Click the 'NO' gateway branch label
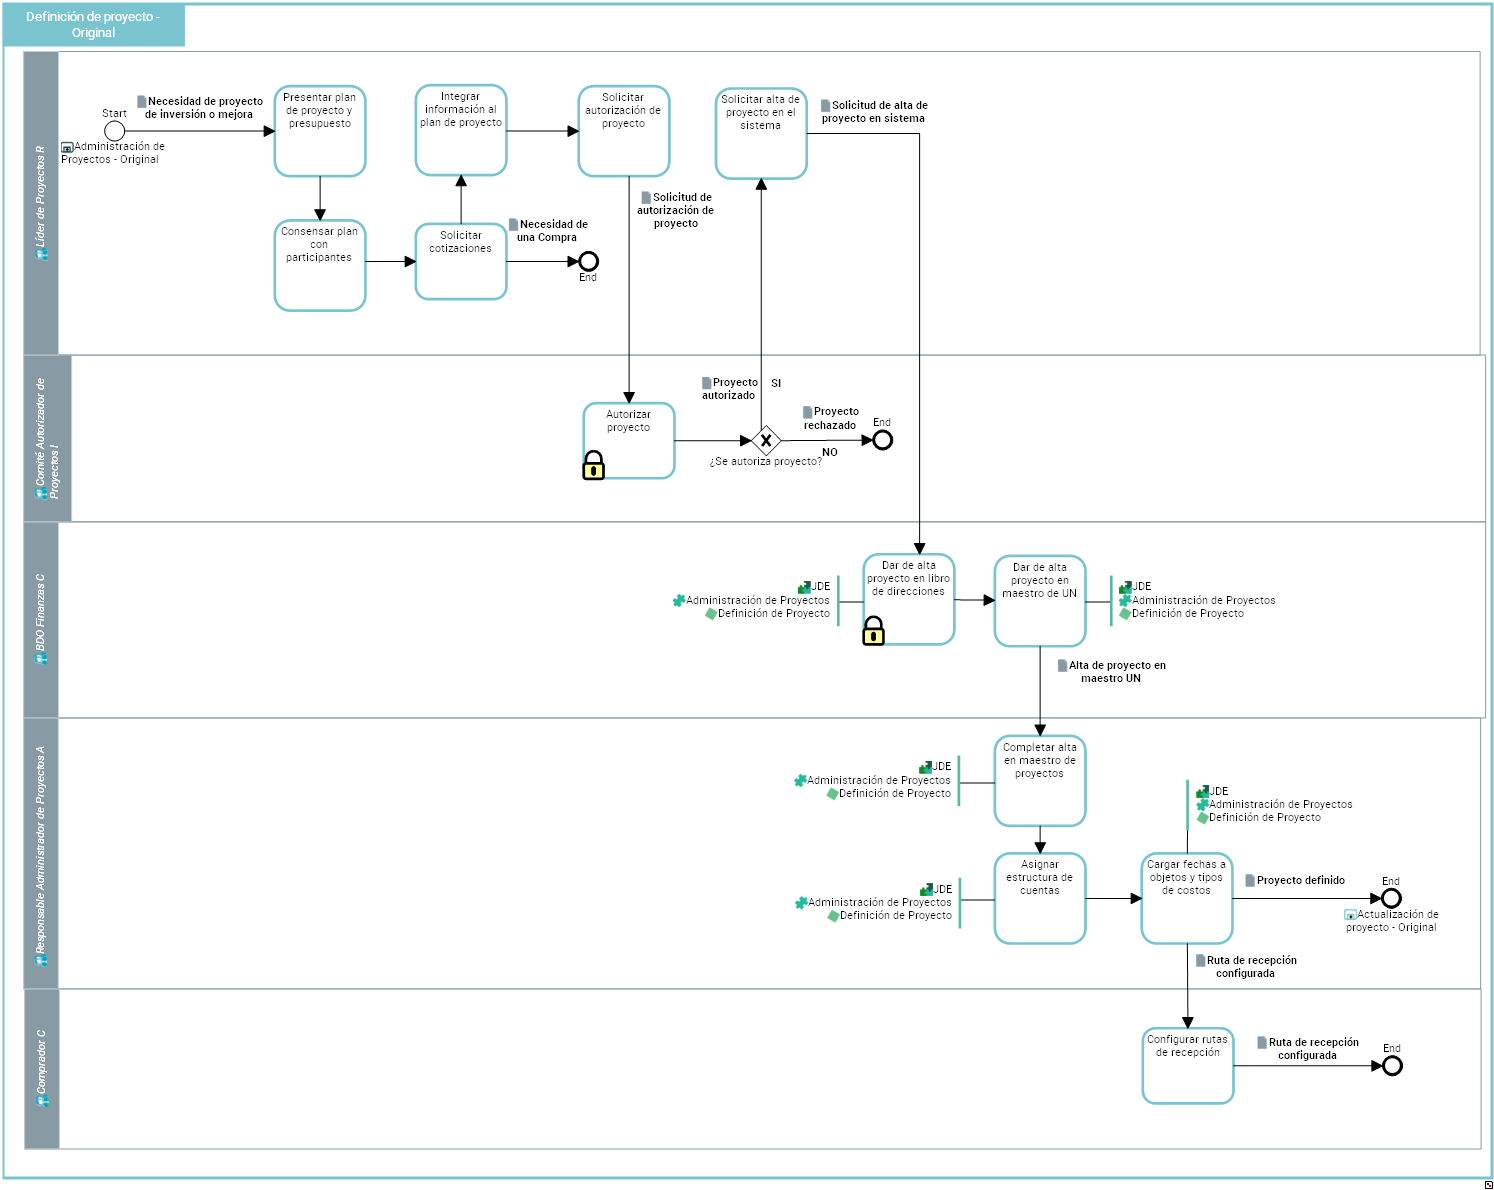1494x1190 pixels. click(830, 452)
